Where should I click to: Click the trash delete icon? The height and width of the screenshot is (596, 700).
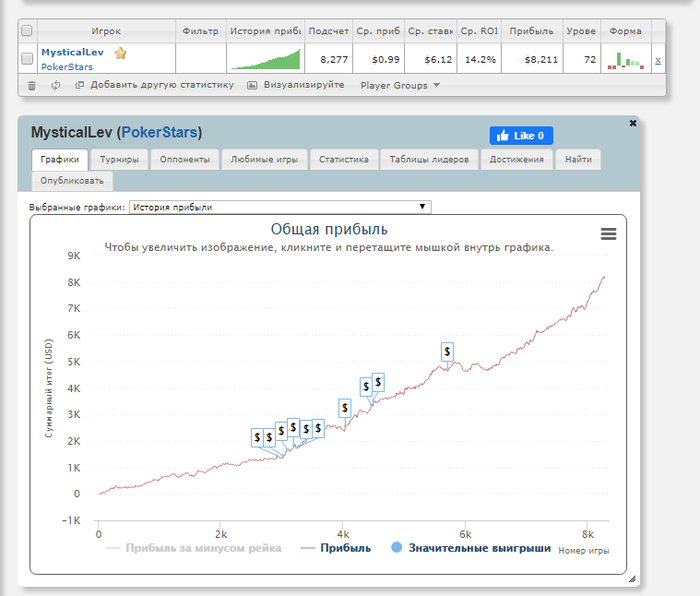pos(32,85)
